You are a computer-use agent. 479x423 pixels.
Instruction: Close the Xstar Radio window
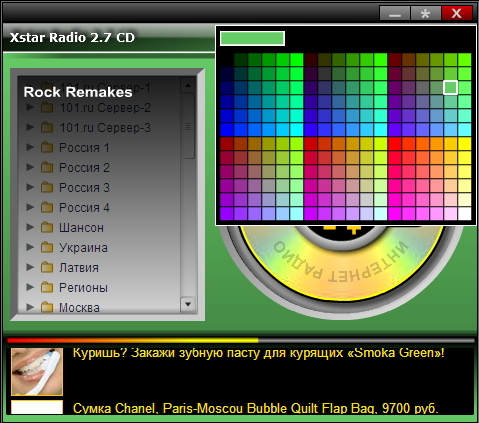(x=457, y=13)
